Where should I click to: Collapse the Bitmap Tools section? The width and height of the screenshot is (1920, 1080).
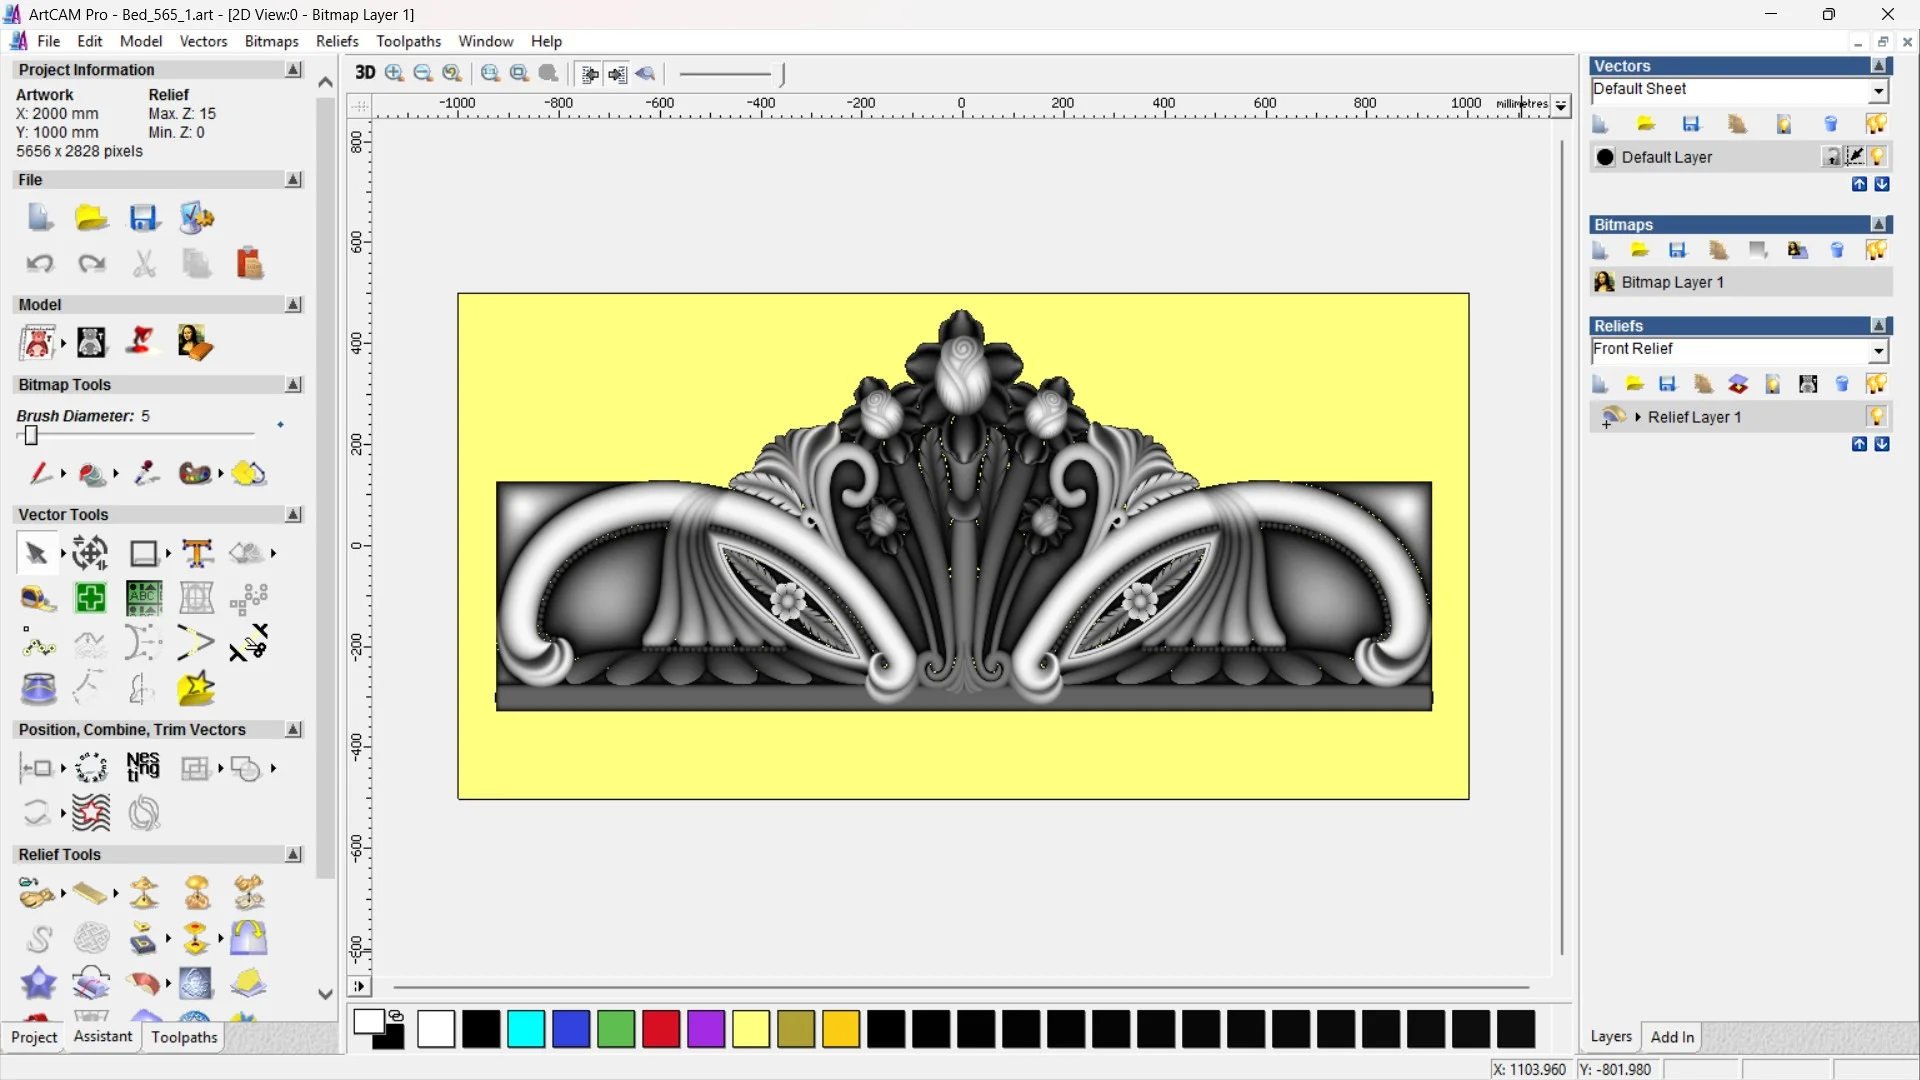tap(293, 385)
